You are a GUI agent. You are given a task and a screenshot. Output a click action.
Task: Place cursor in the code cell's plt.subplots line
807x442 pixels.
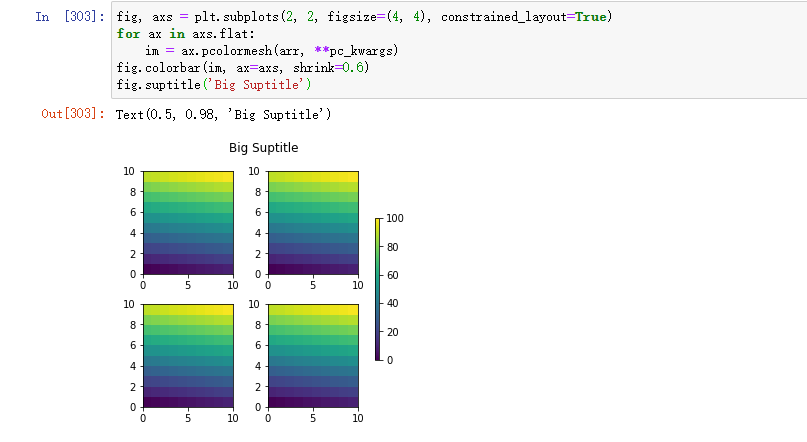tap(364, 17)
